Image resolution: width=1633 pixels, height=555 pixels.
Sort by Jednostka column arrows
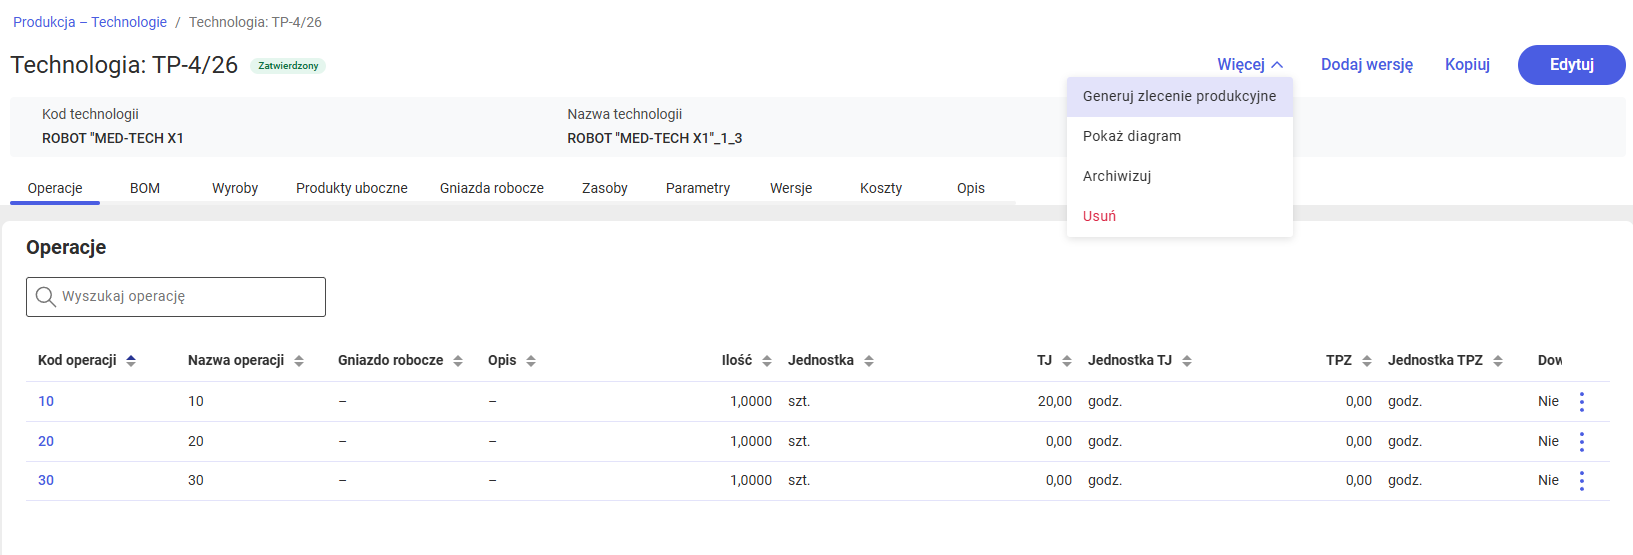pos(869,361)
